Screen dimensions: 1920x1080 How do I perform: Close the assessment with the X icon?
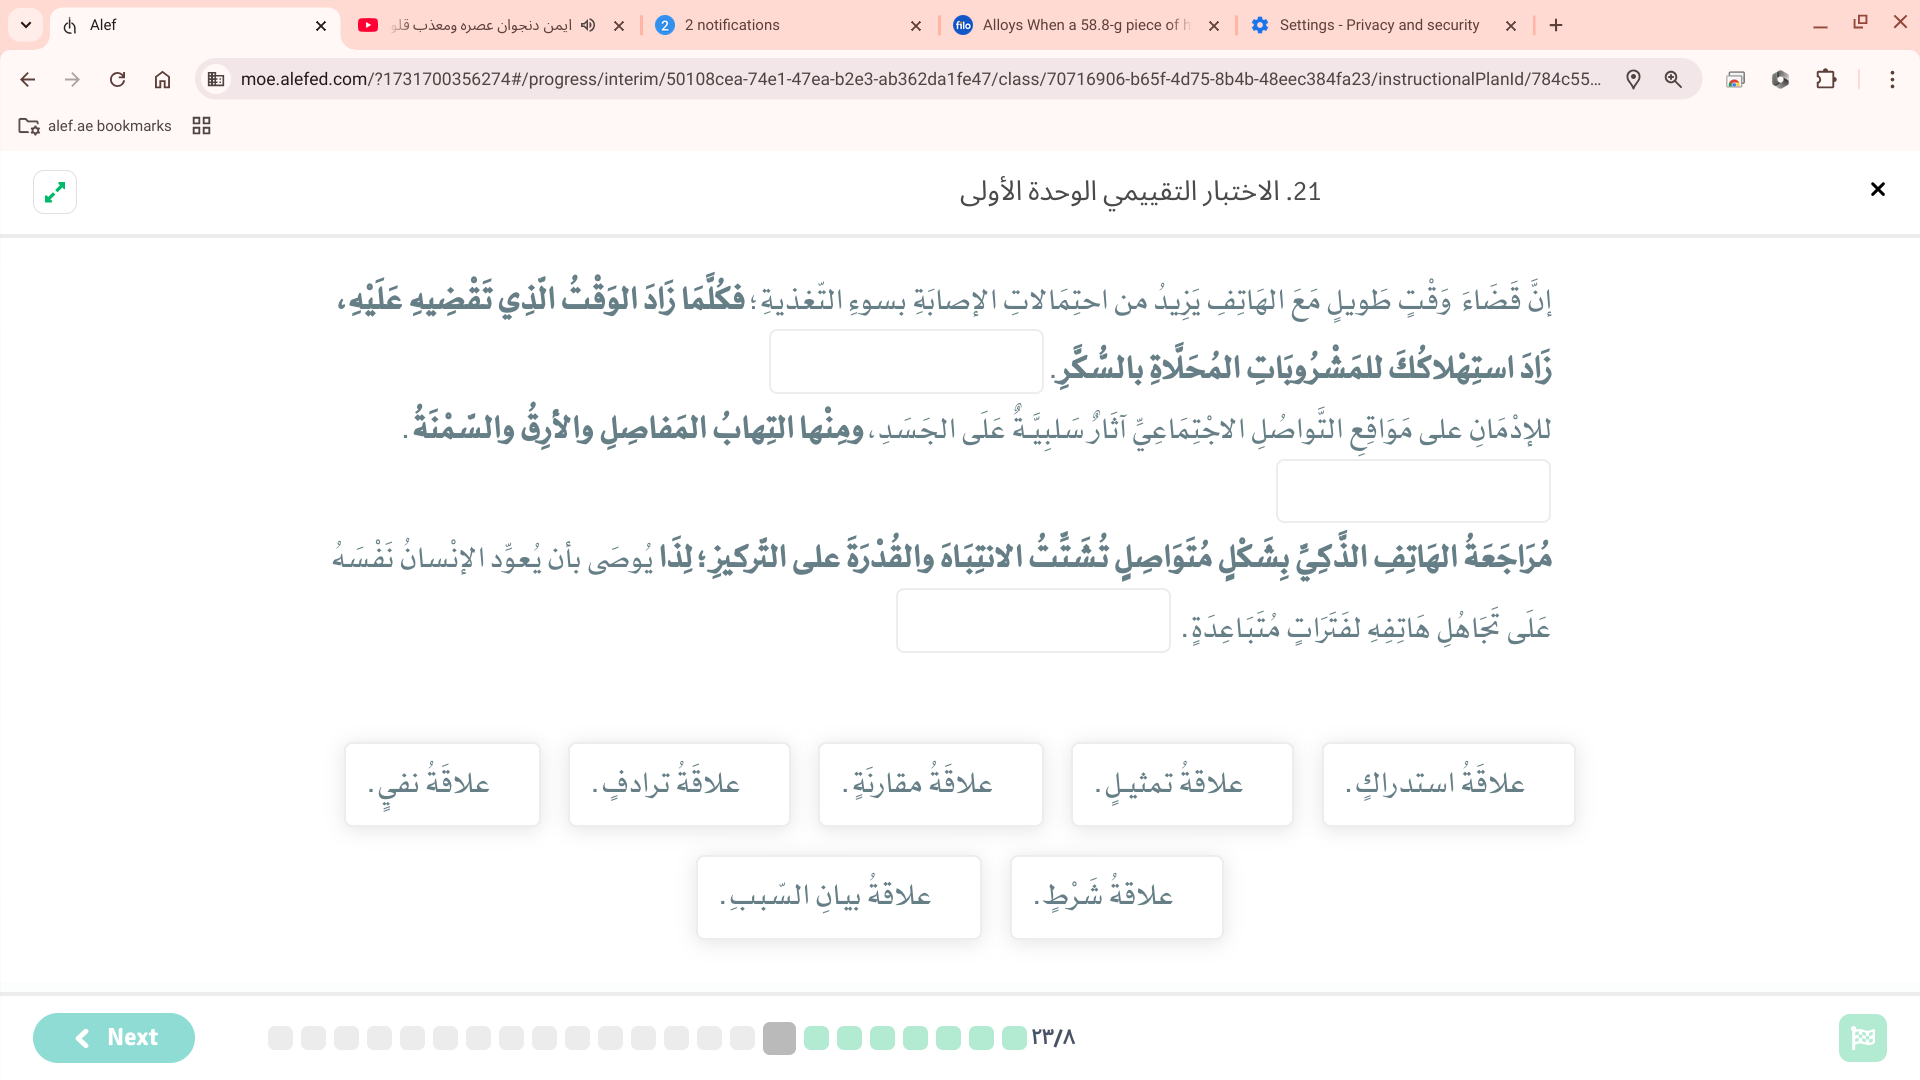[1877, 190]
